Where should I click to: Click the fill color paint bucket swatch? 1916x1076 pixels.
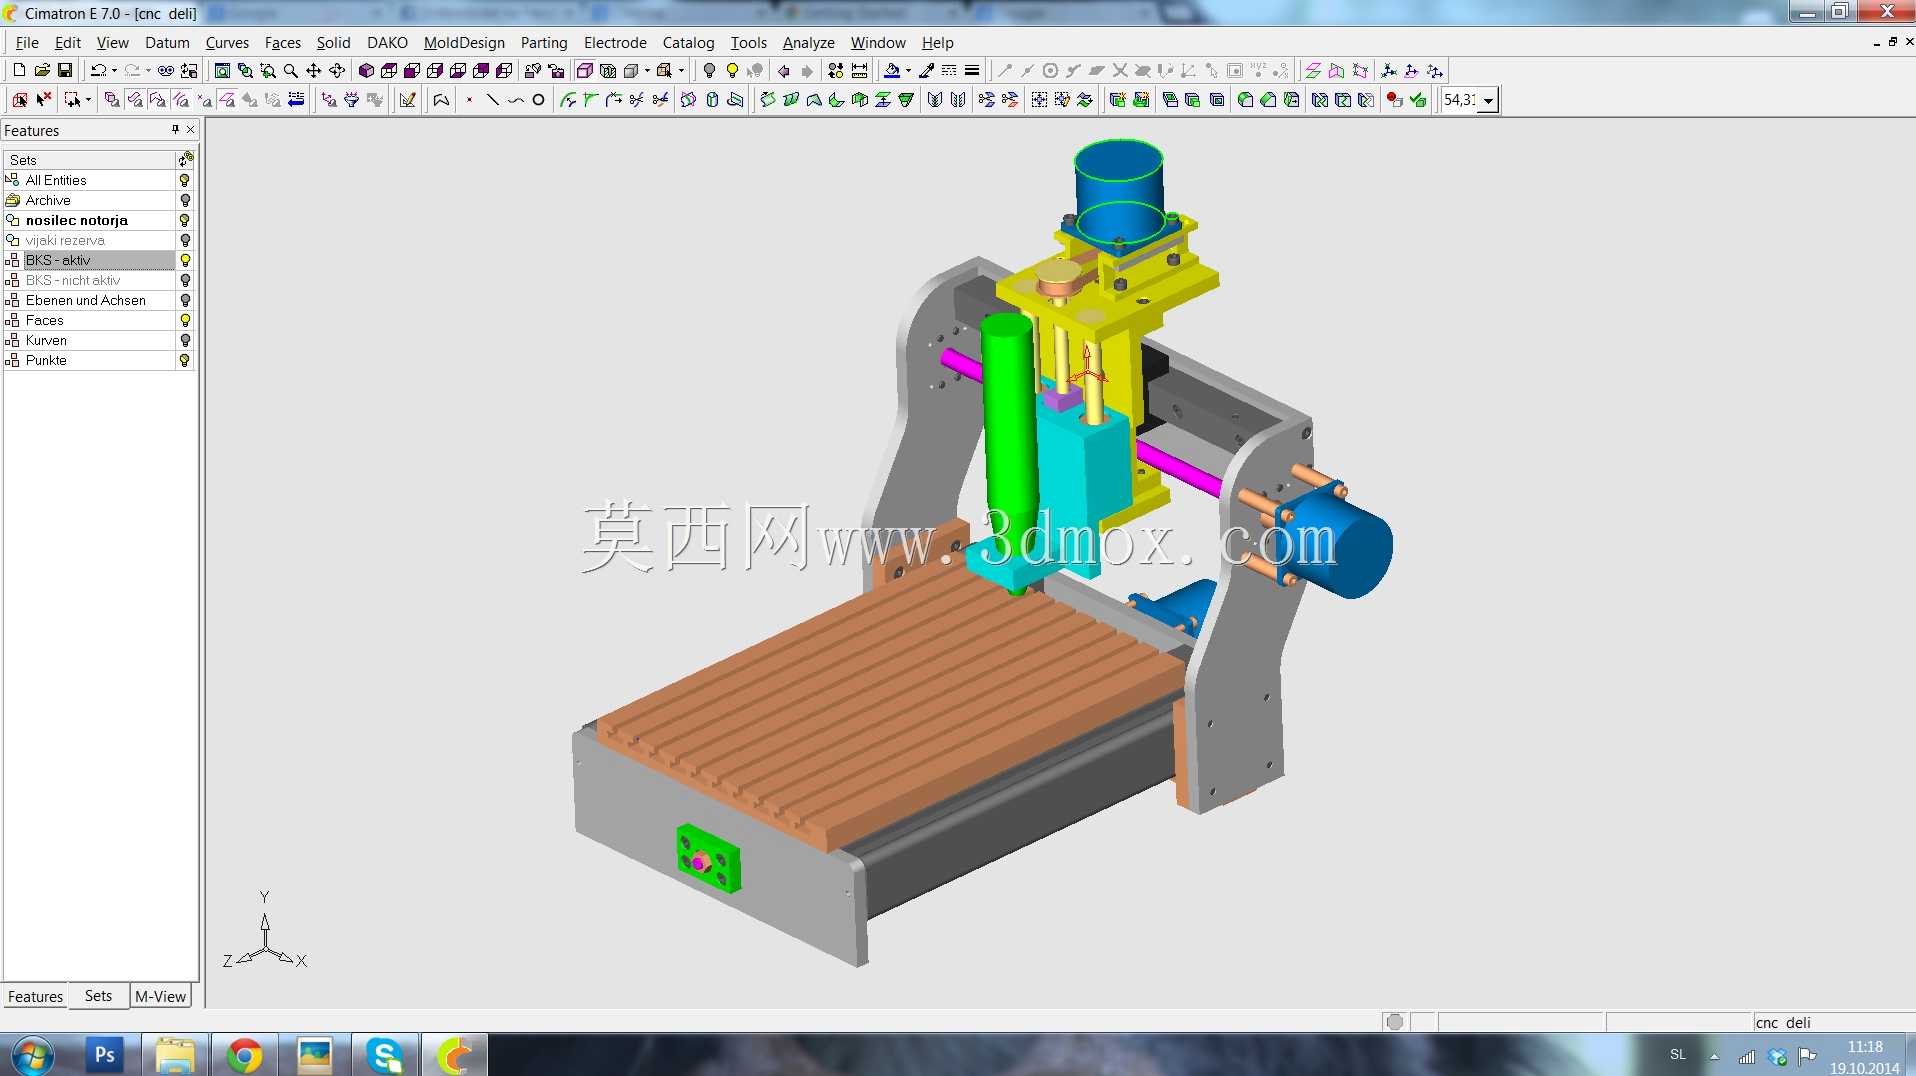[x=891, y=70]
